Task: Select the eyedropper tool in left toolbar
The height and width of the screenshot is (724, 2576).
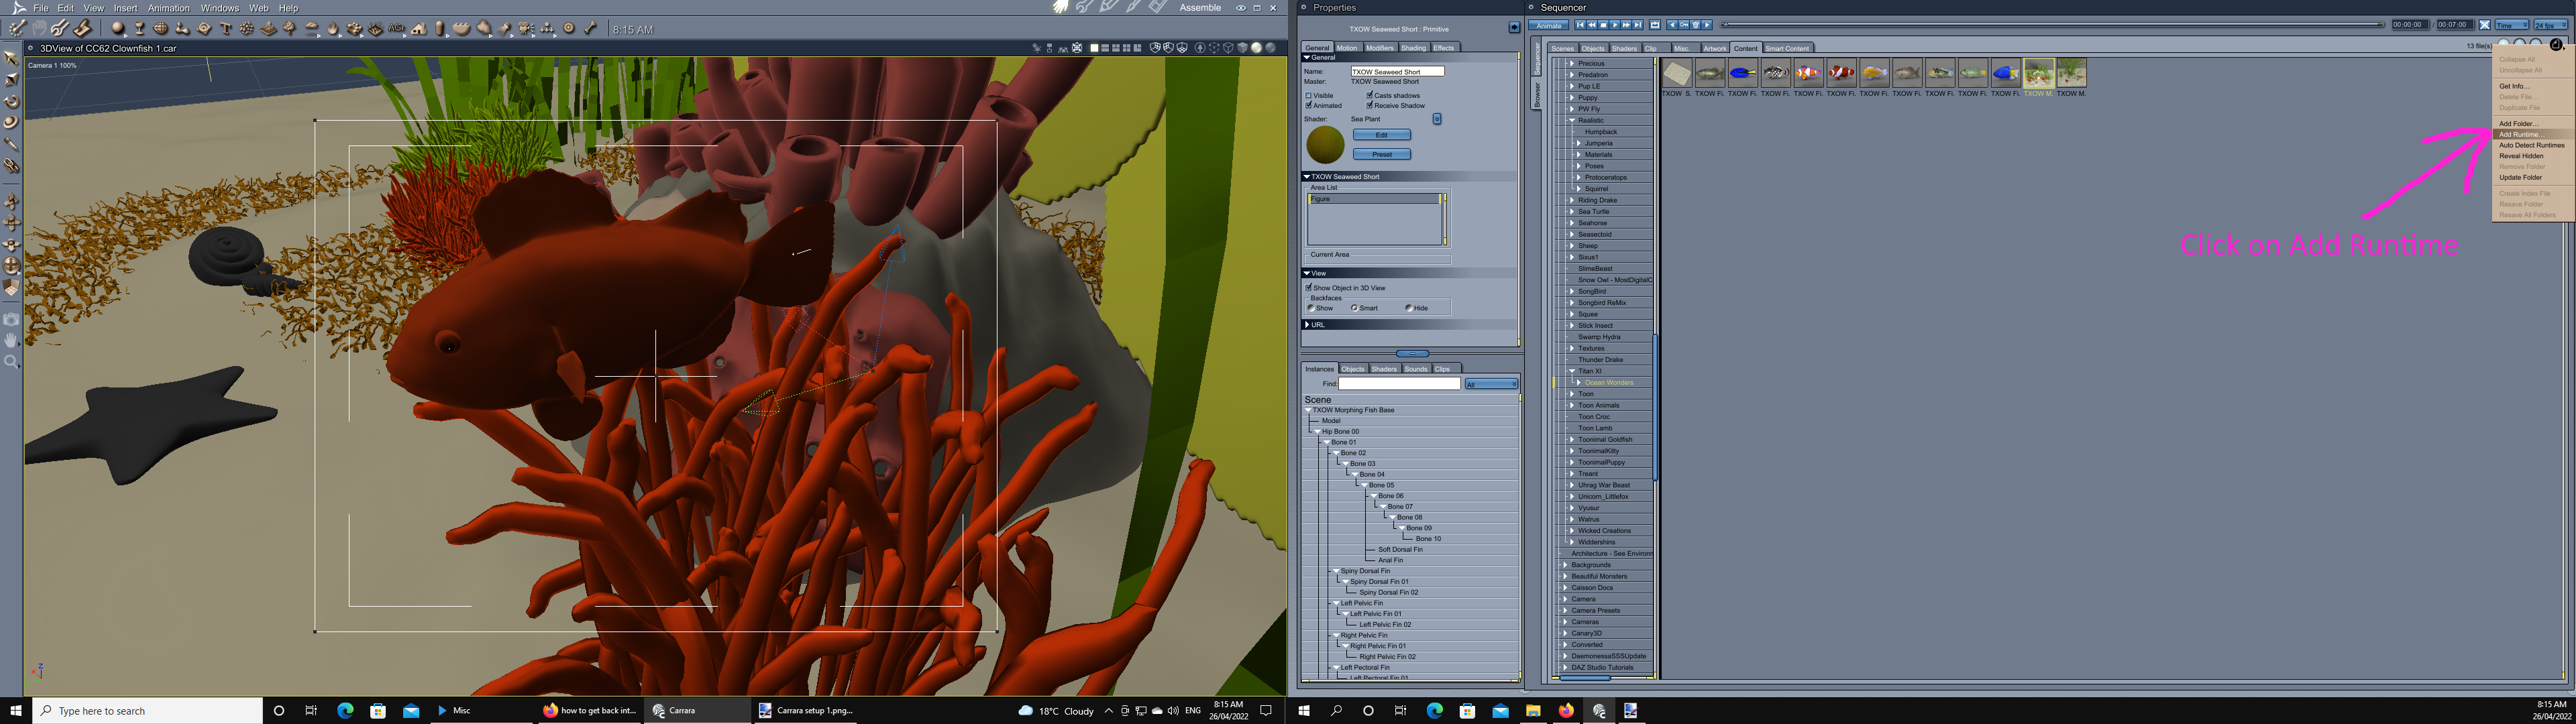Action: coord(12,144)
